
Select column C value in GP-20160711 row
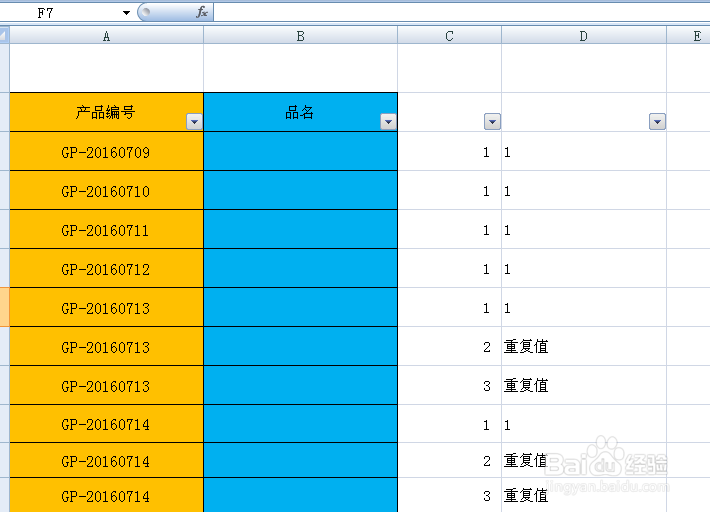(449, 230)
